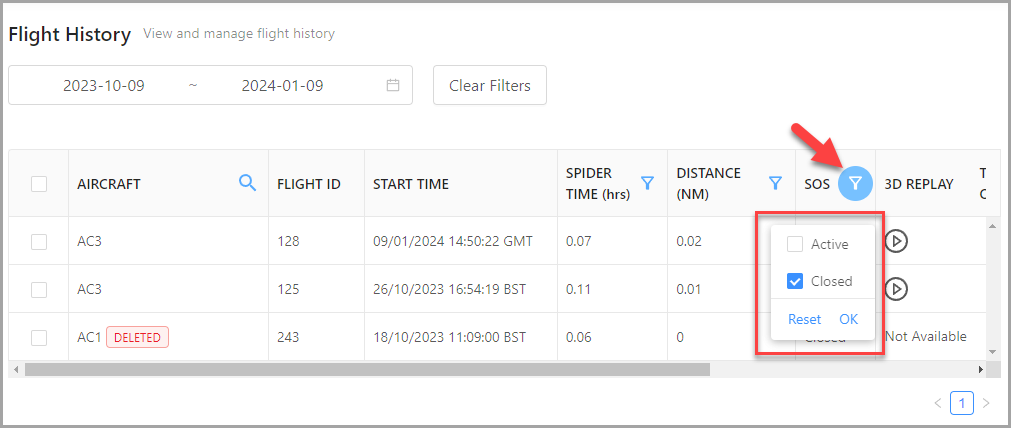
Task: Select the checkbox for flight 128 row
Action: coord(39,241)
